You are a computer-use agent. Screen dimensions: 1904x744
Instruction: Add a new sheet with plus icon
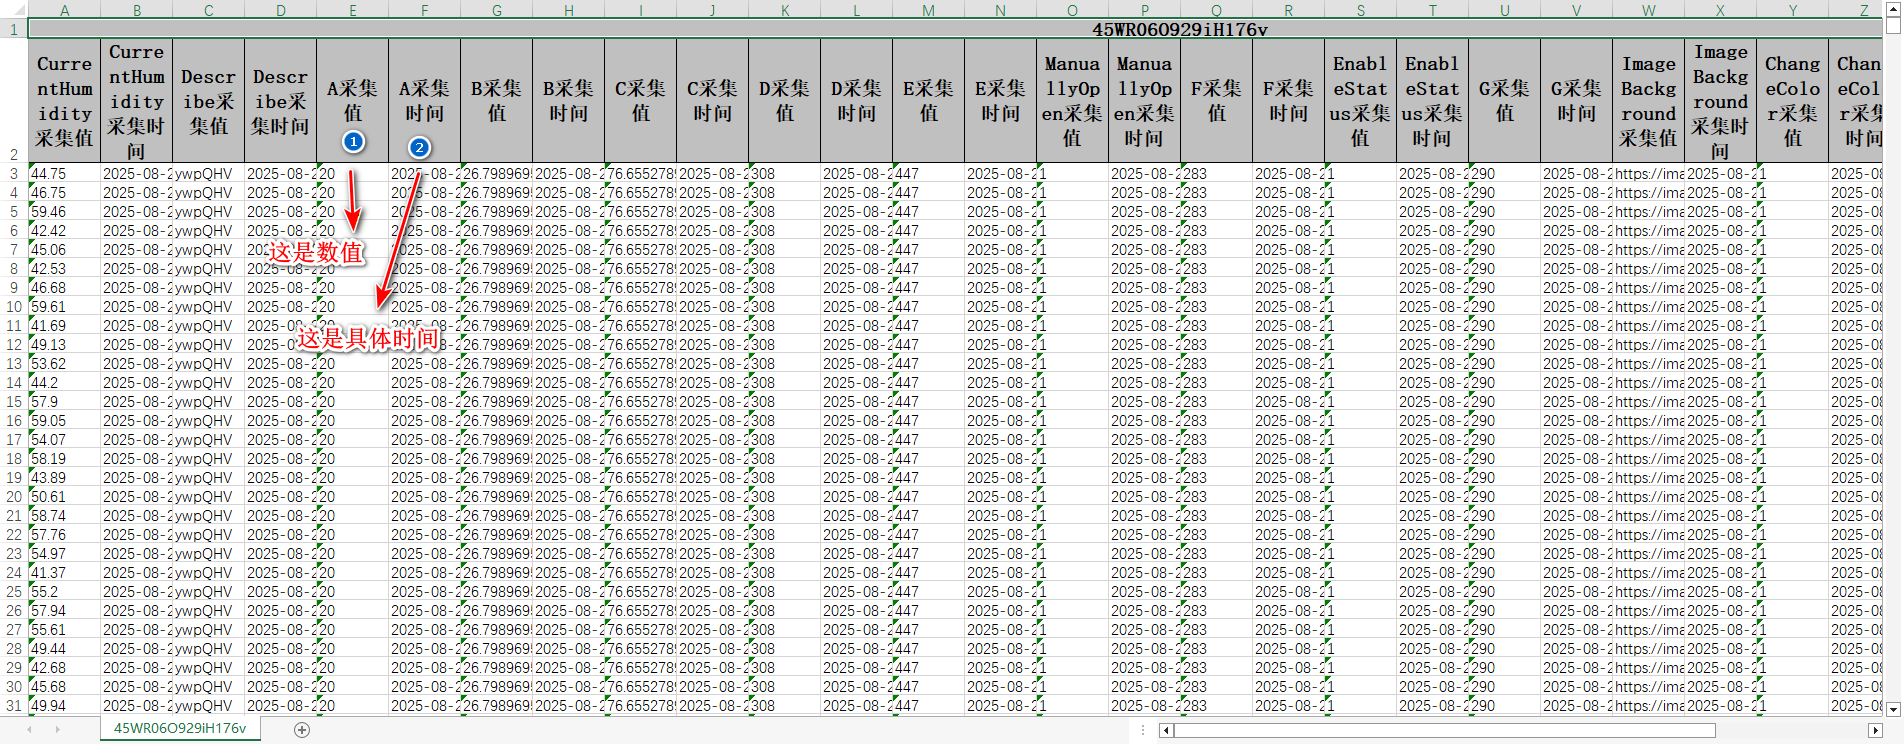pyautogui.click(x=302, y=730)
